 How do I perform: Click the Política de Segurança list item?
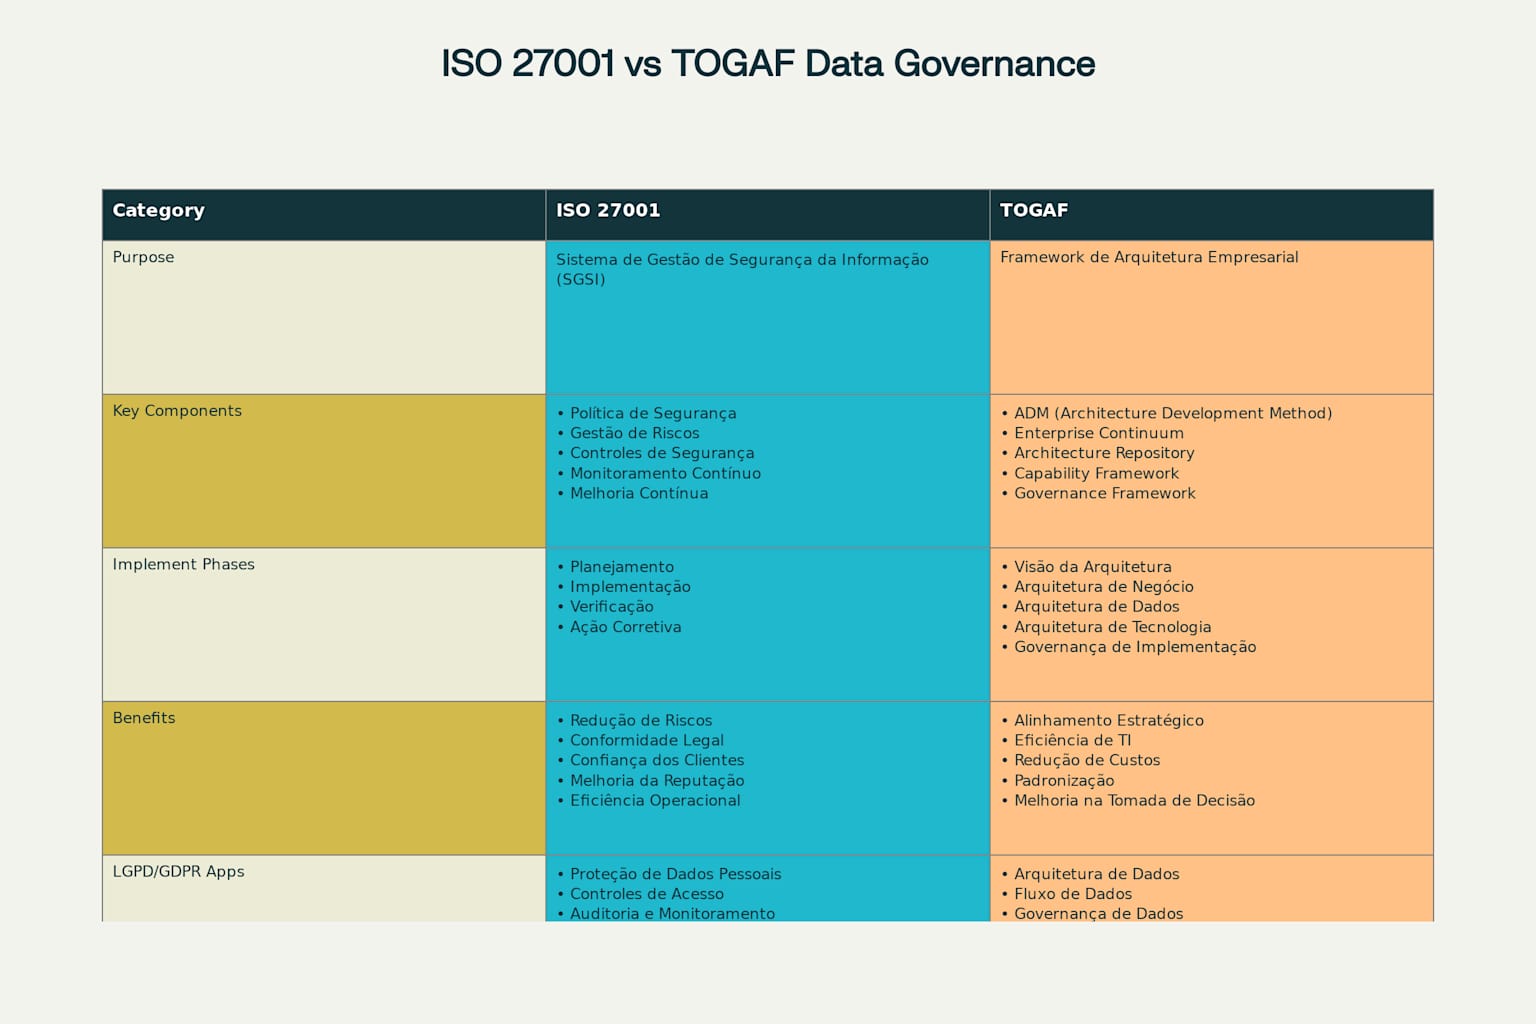[x=653, y=413]
